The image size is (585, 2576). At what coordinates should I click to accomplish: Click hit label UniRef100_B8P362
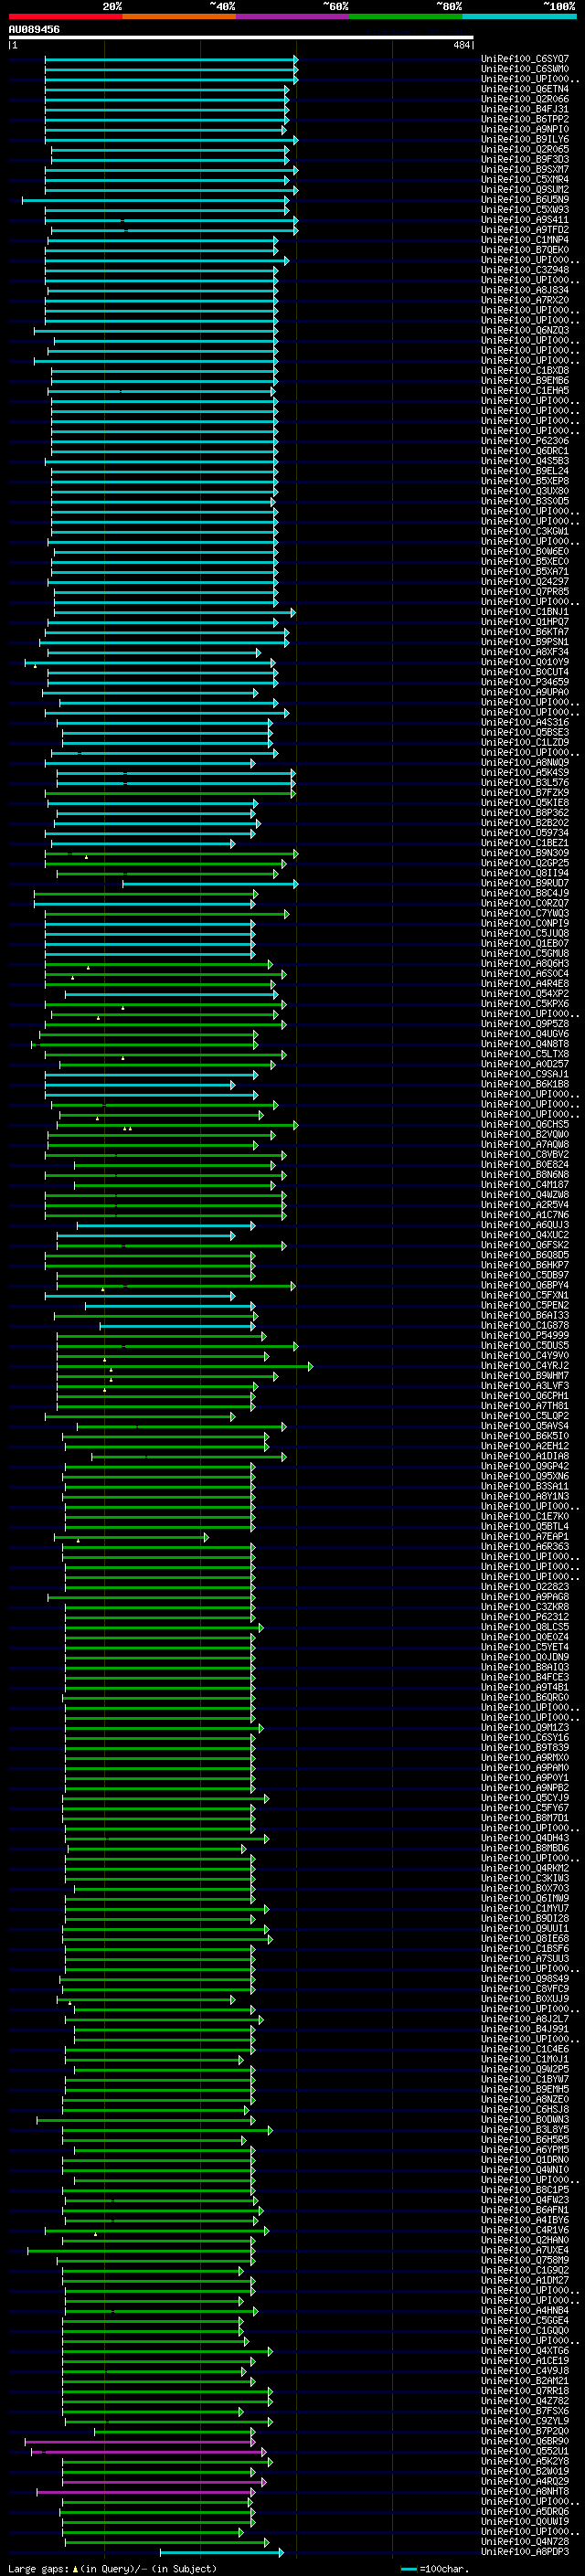[525, 812]
